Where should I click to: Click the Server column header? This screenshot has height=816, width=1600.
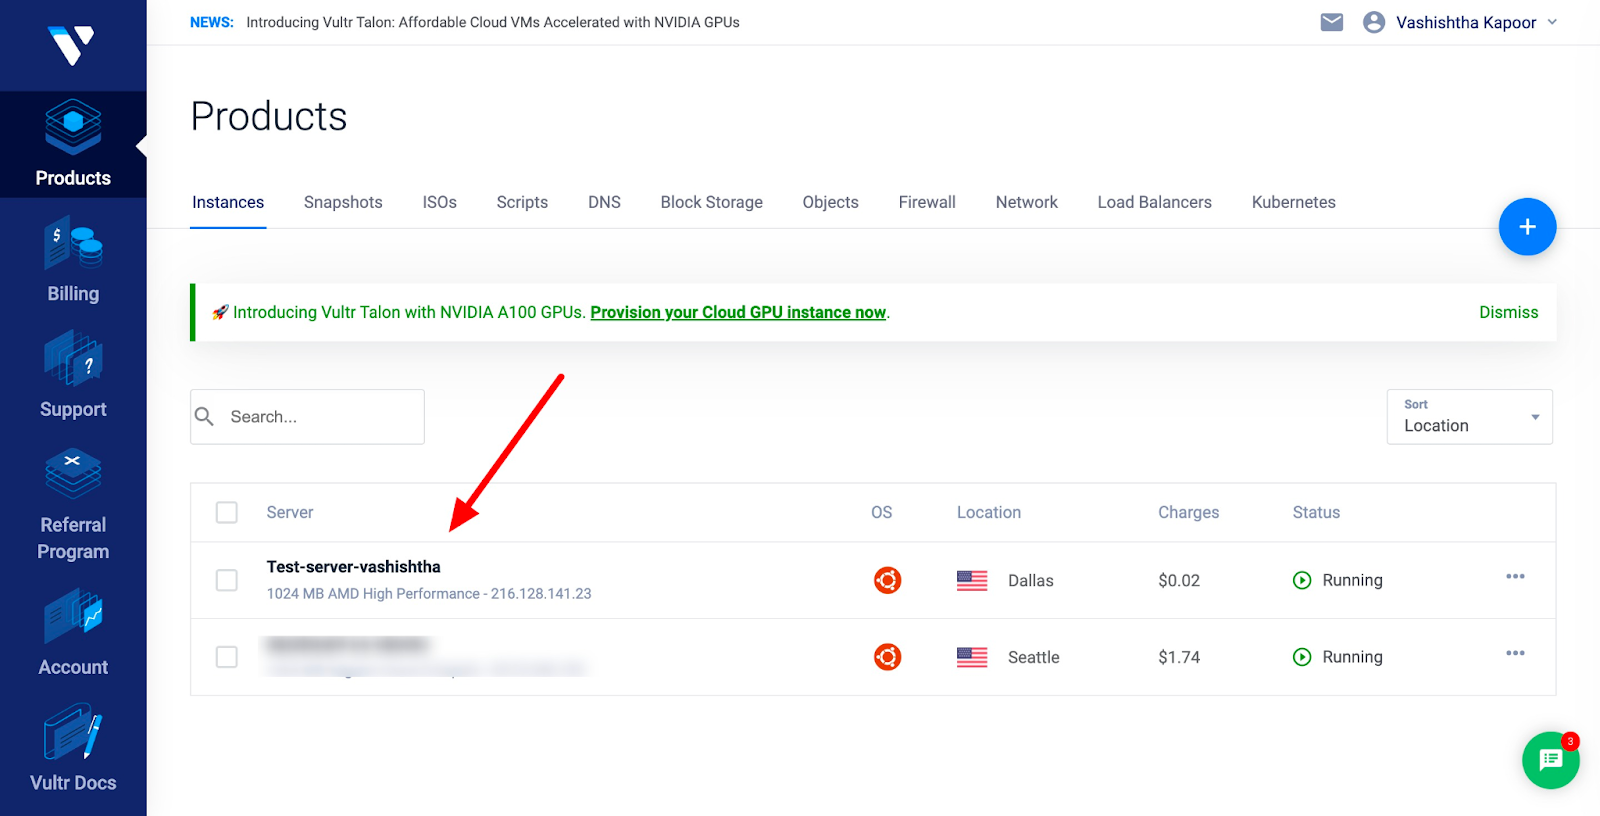[290, 512]
